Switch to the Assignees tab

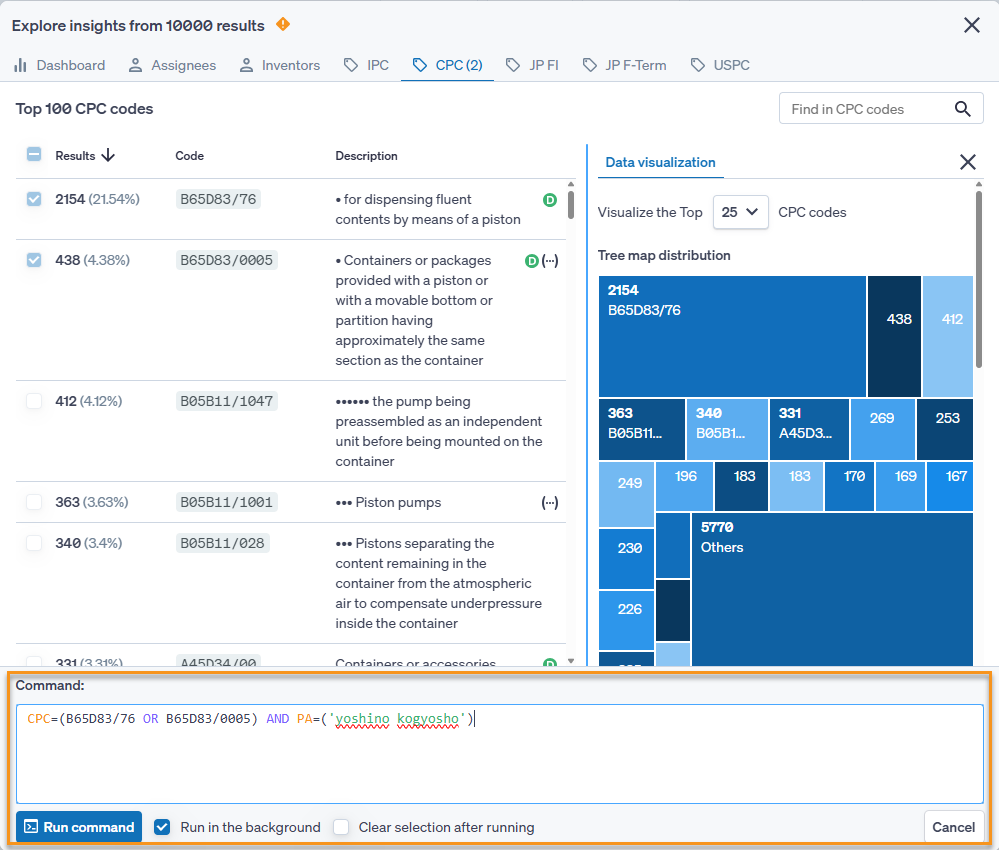click(x=172, y=65)
